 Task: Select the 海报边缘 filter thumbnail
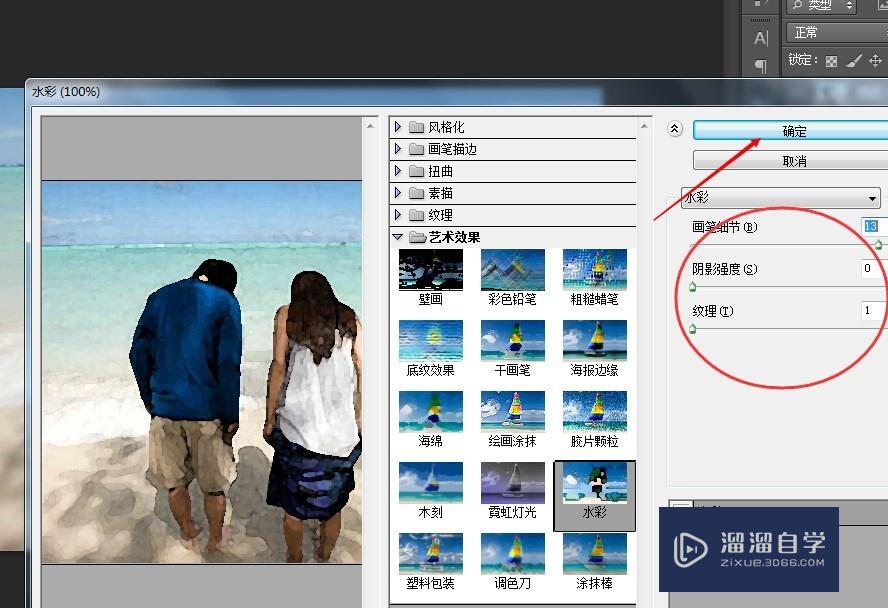(x=595, y=341)
